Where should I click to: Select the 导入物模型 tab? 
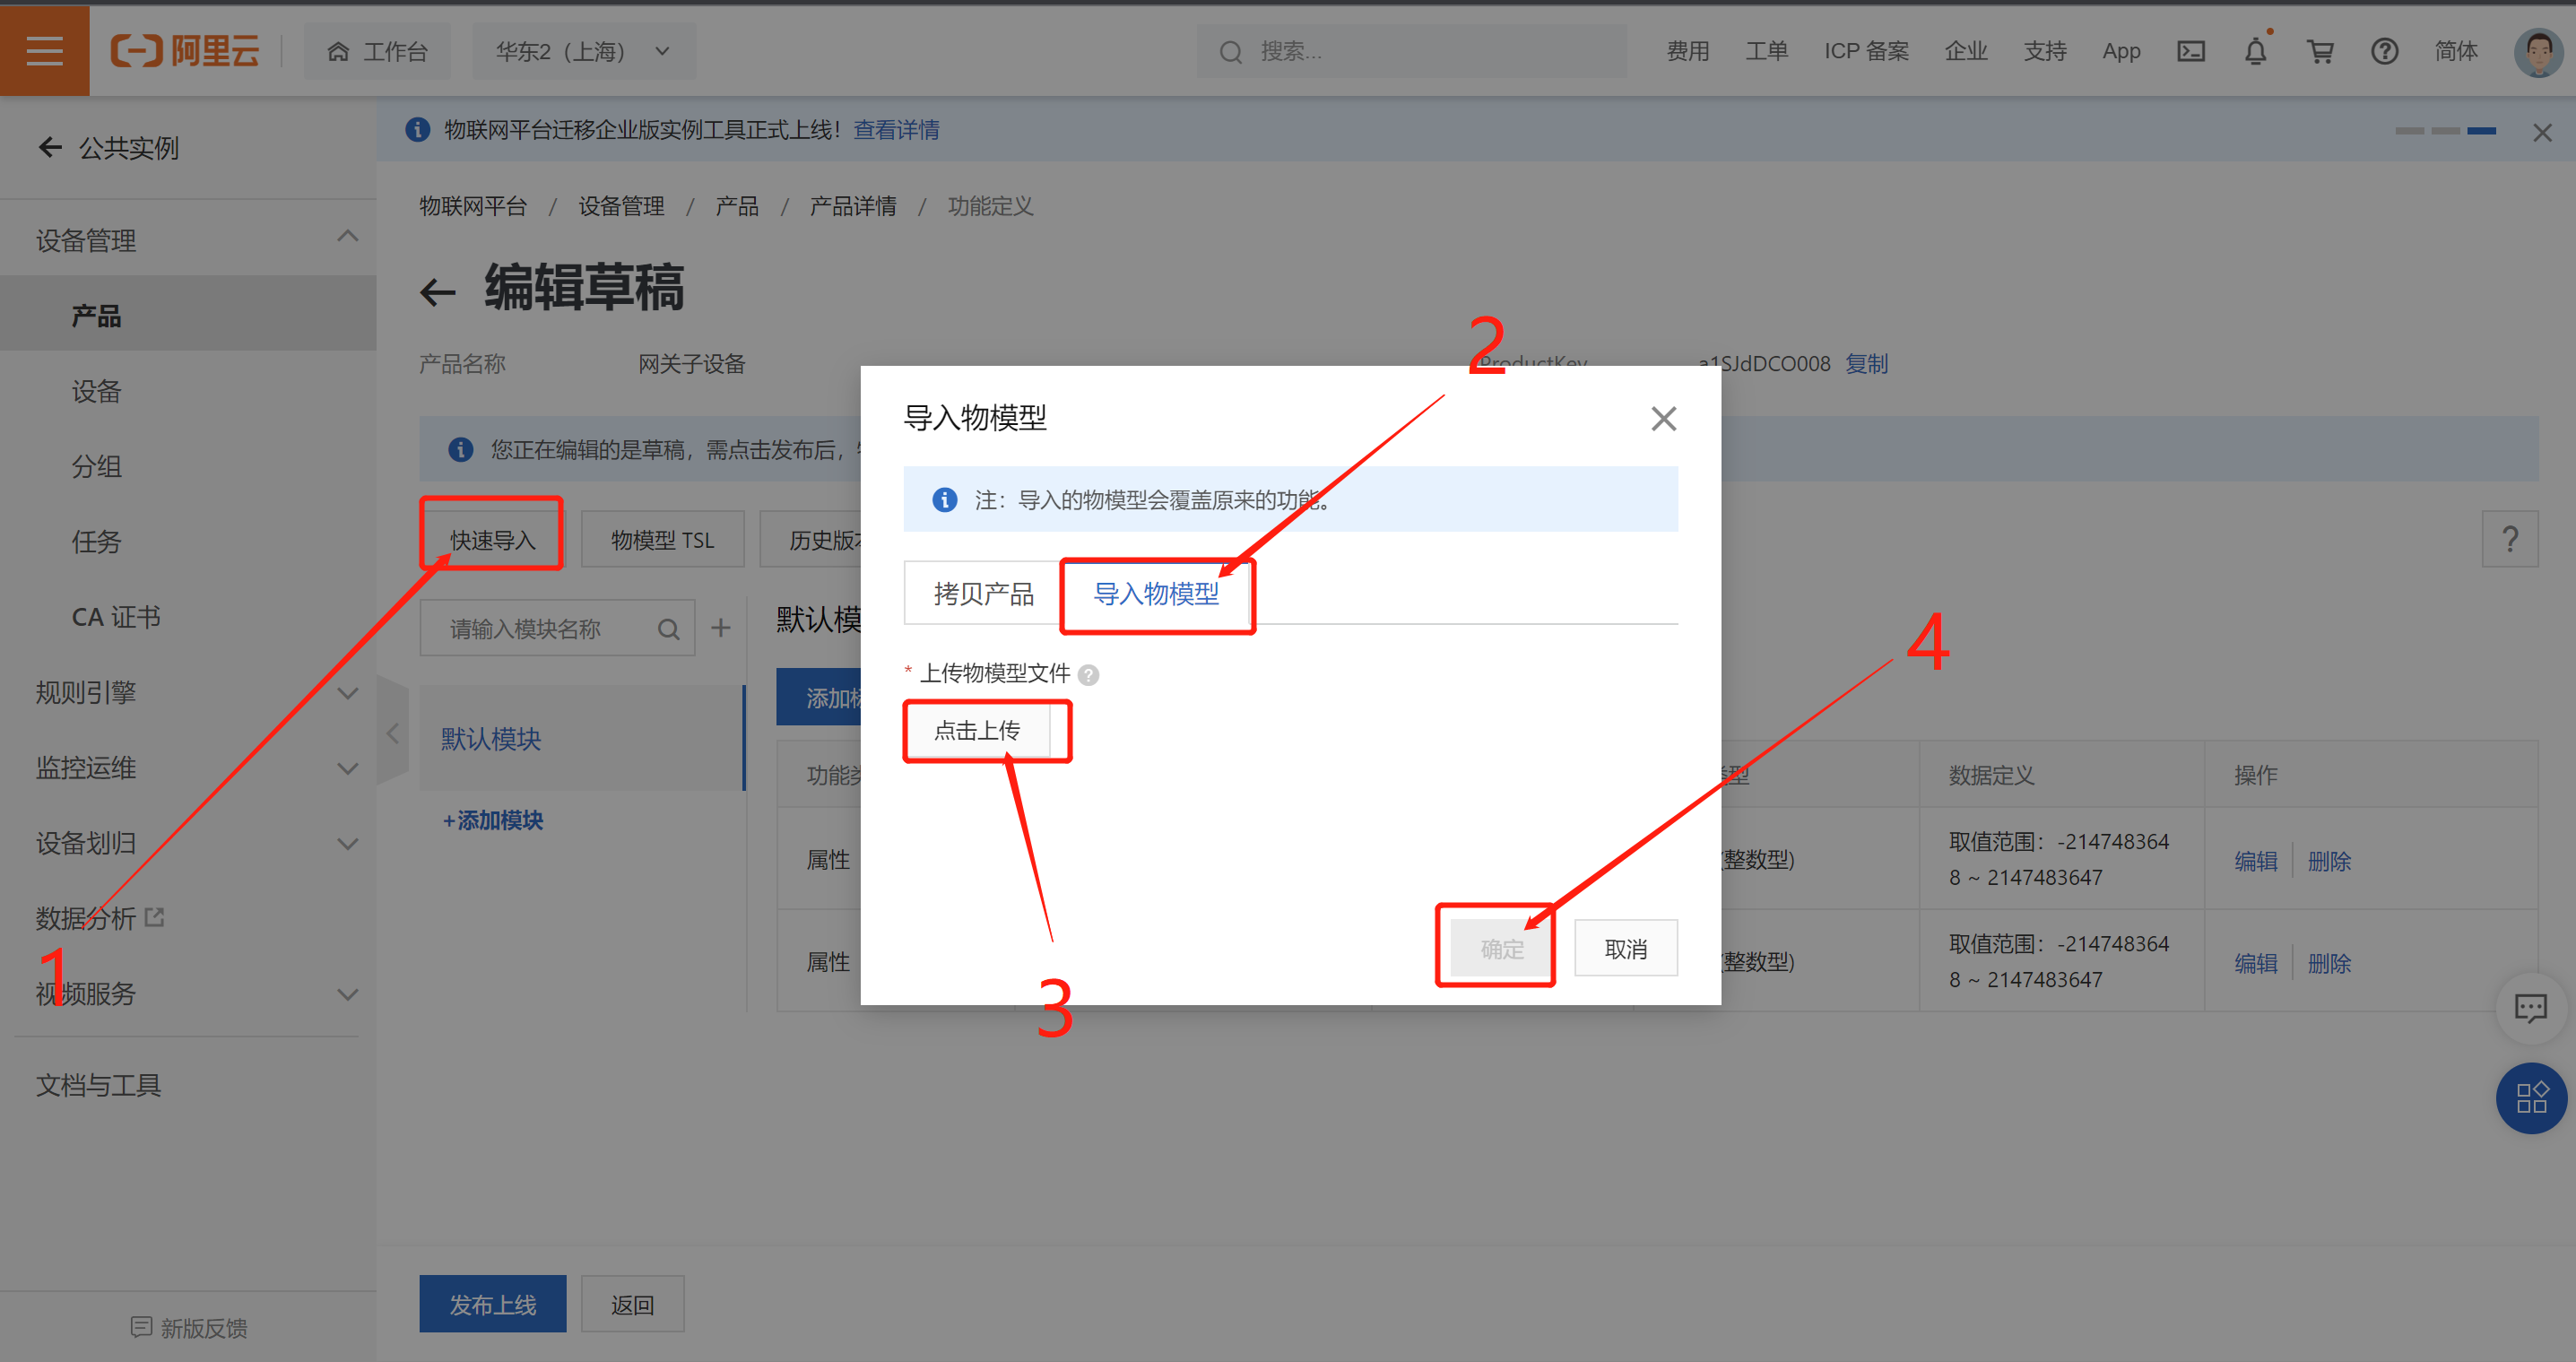[x=1156, y=594]
